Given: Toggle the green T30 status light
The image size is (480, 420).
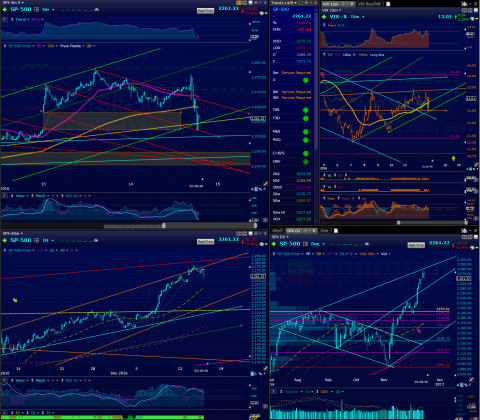Looking at the screenshot, I should 306,118.
